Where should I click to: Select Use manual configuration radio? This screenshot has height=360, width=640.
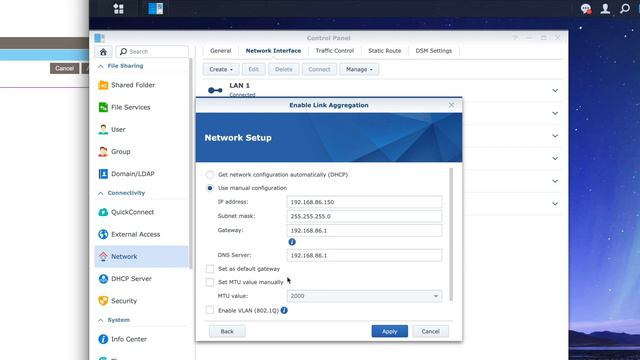click(x=210, y=188)
